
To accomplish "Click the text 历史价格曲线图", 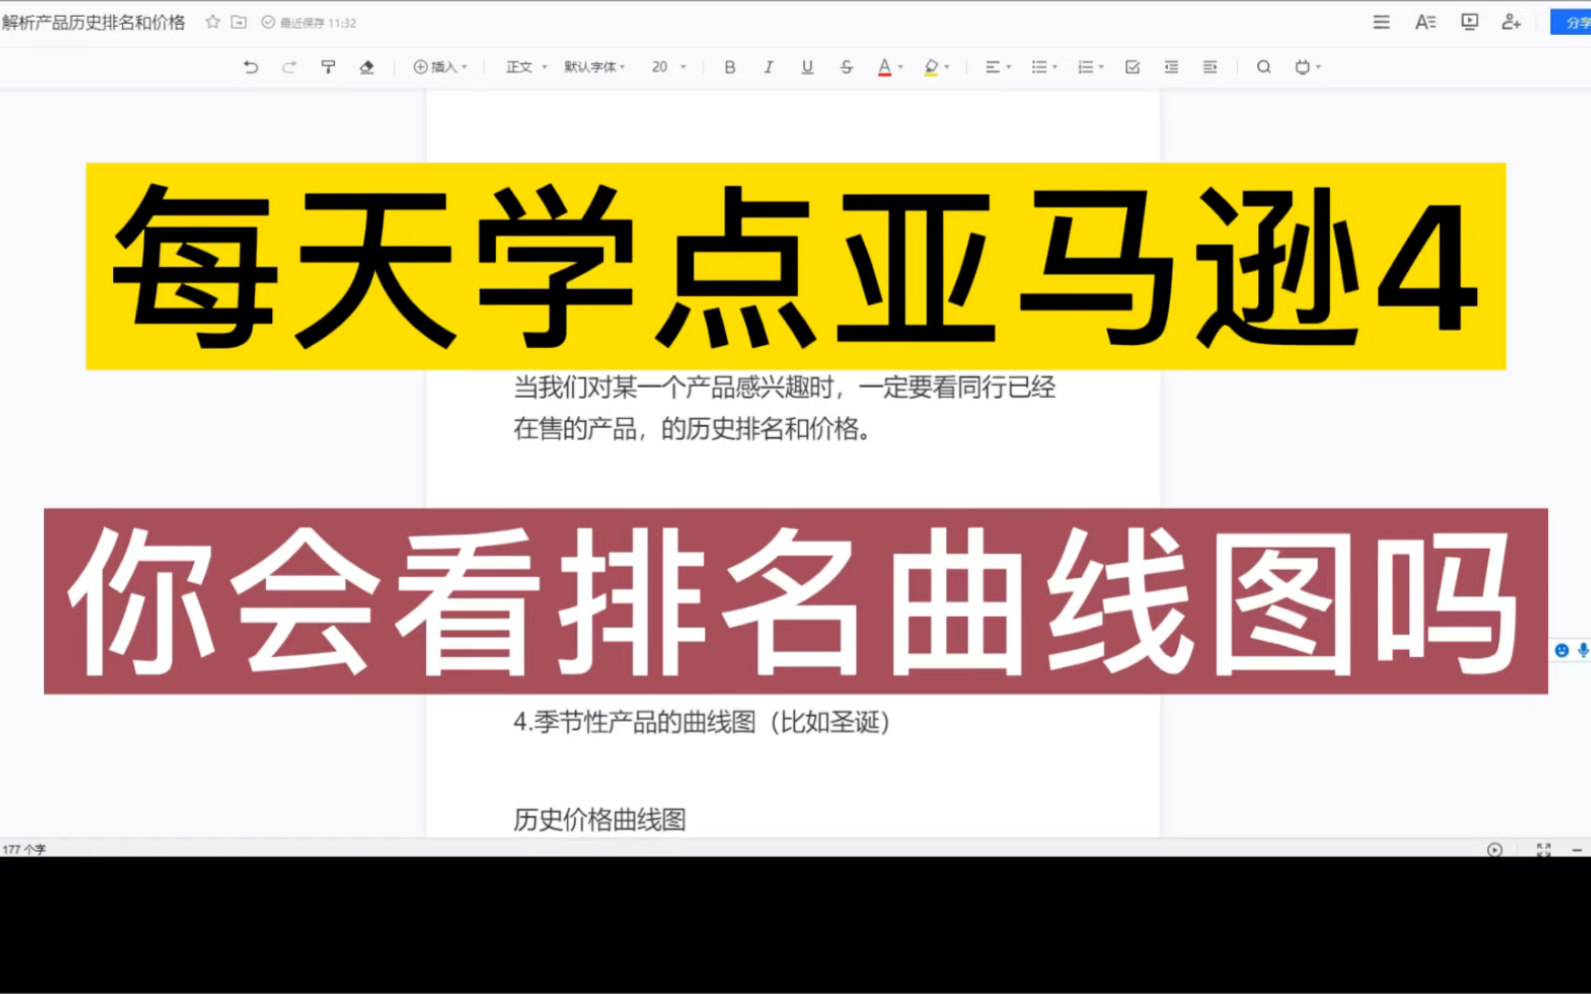I will coord(600,820).
